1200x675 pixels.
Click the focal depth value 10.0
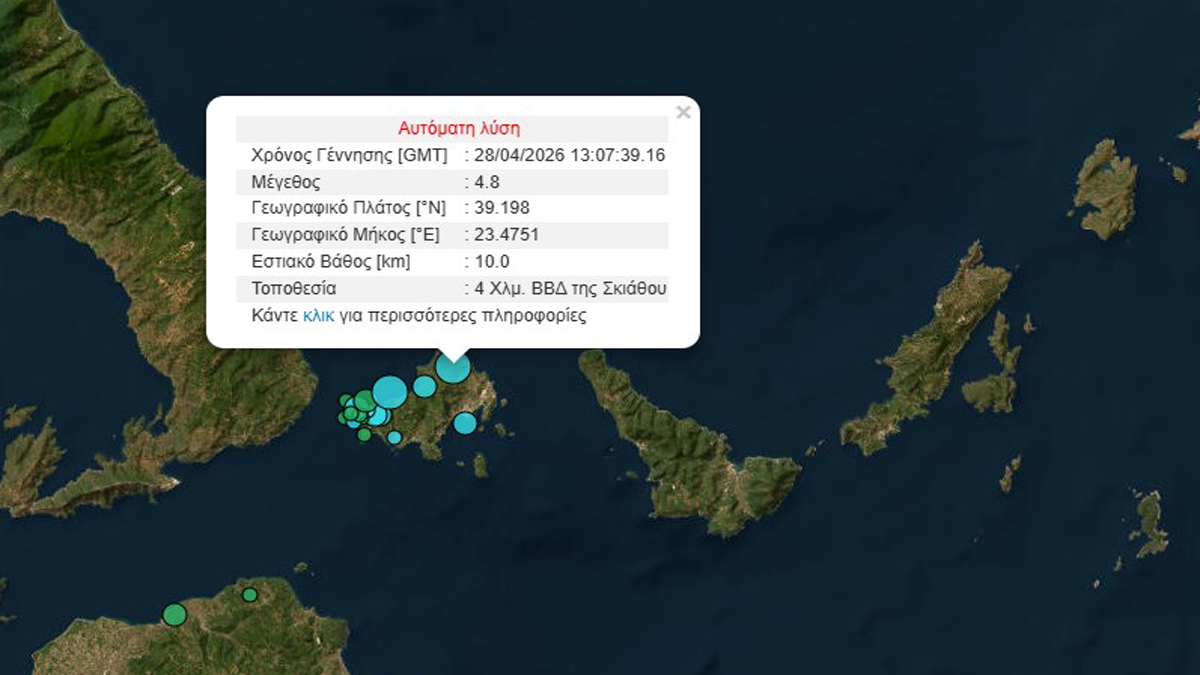(492, 262)
